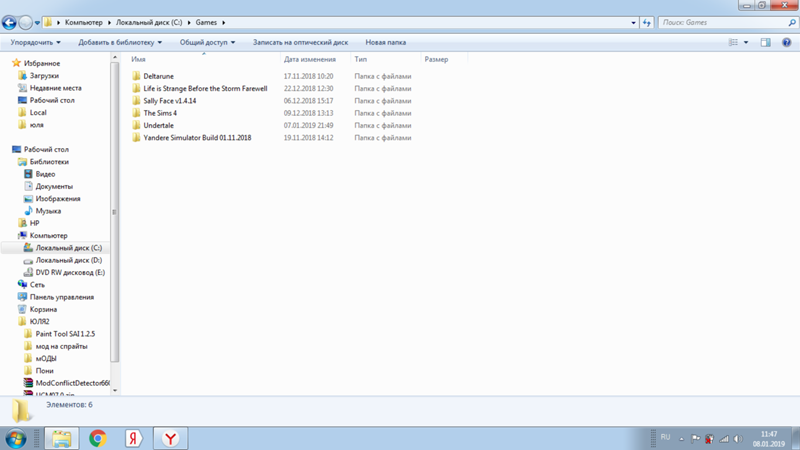The width and height of the screenshot is (800, 450).
Task: Select Life is Strange Before the Storm folder icon
Action: (136, 88)
